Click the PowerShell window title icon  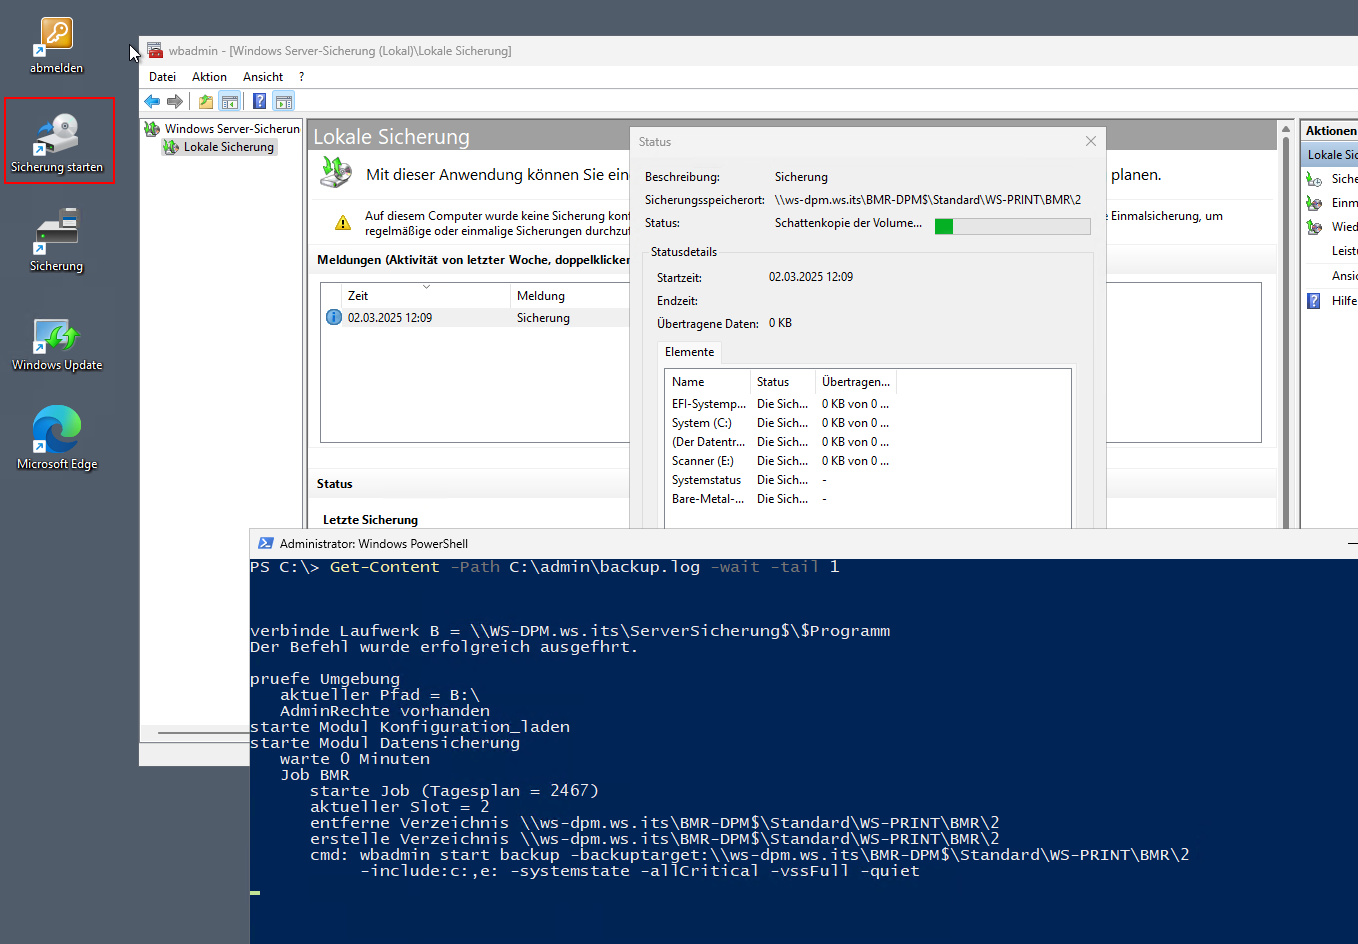click(x=266, y=543)
